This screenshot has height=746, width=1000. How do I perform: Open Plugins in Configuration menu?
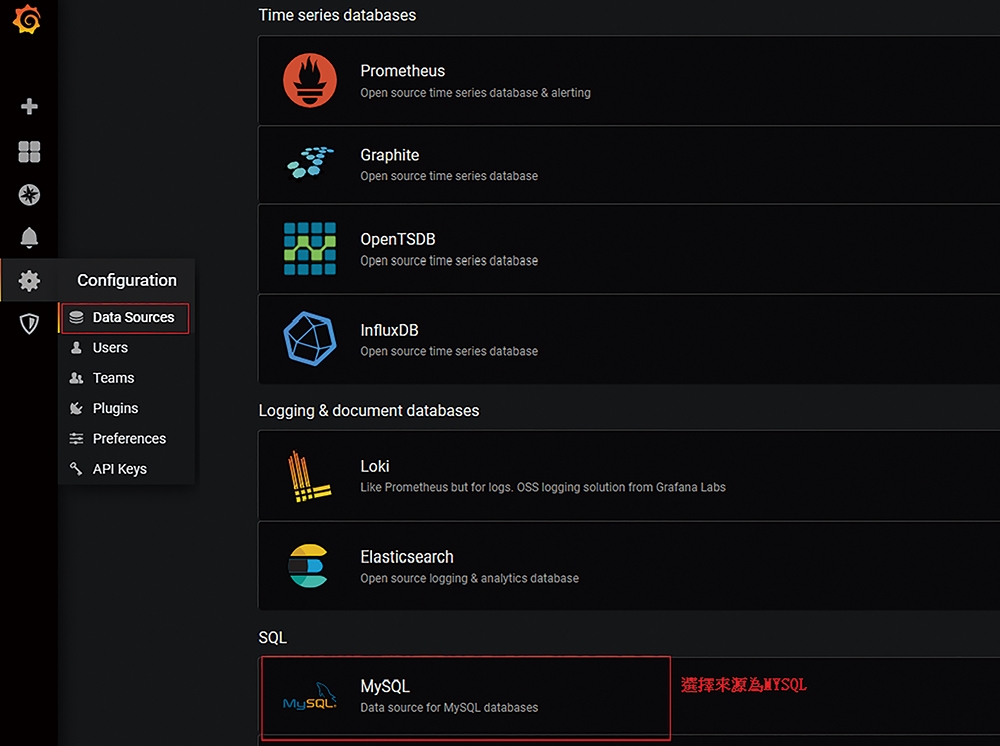tap(115, 408)
